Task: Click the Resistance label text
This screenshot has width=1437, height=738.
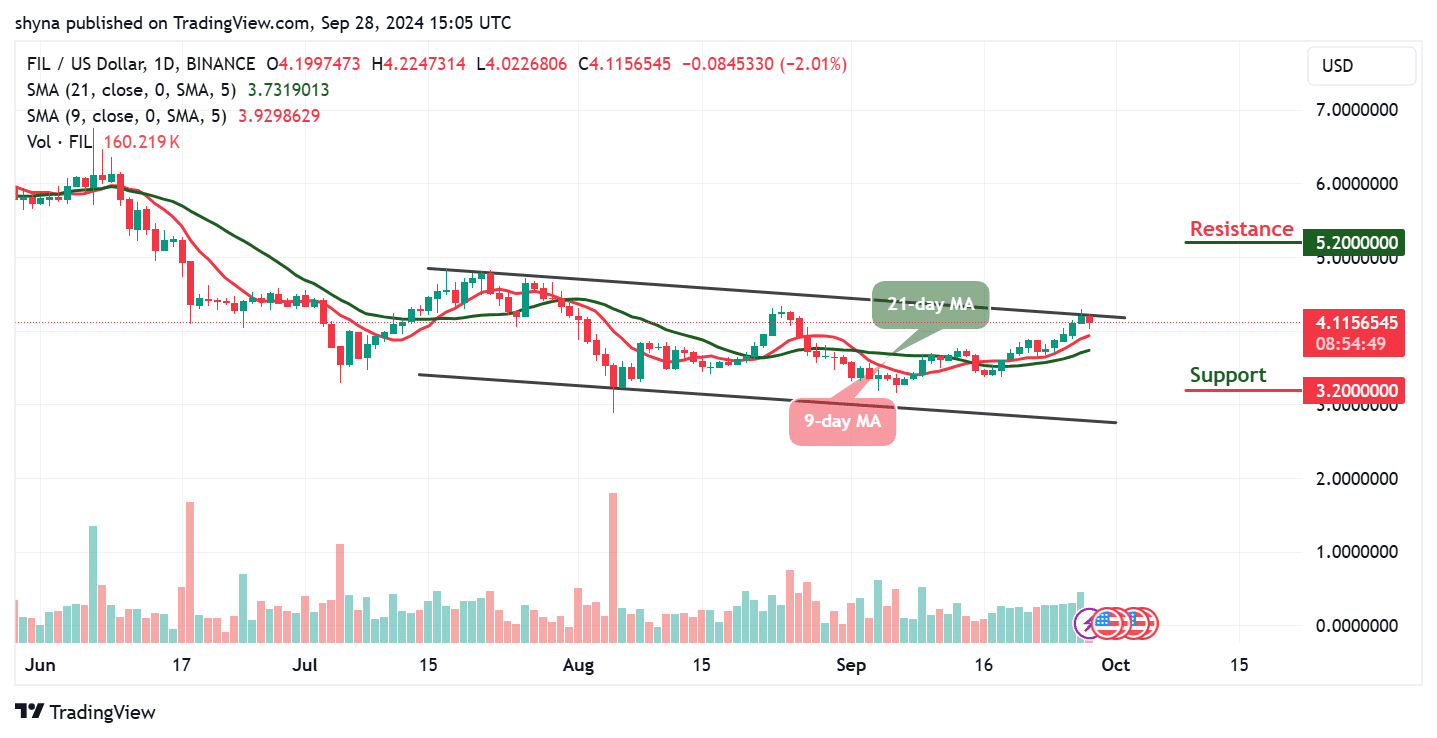Action: pyautogui.click(x=1241, y=229)
